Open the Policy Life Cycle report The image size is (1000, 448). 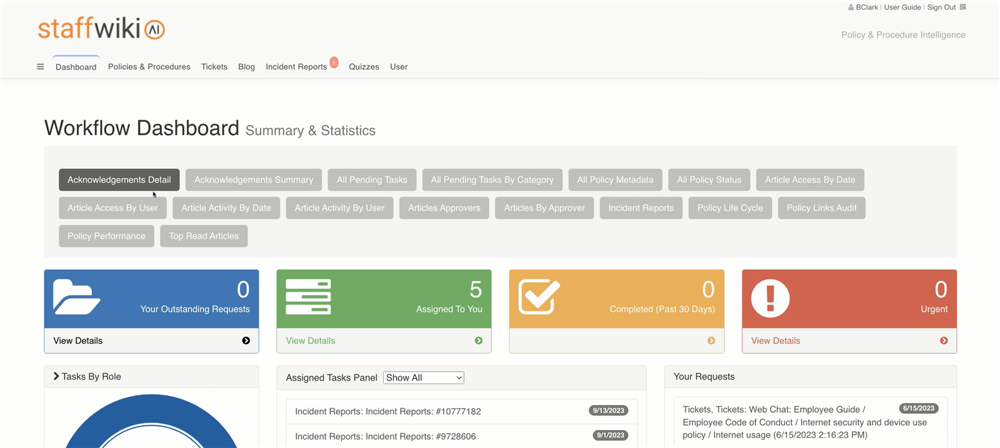[x=730, y=208]
